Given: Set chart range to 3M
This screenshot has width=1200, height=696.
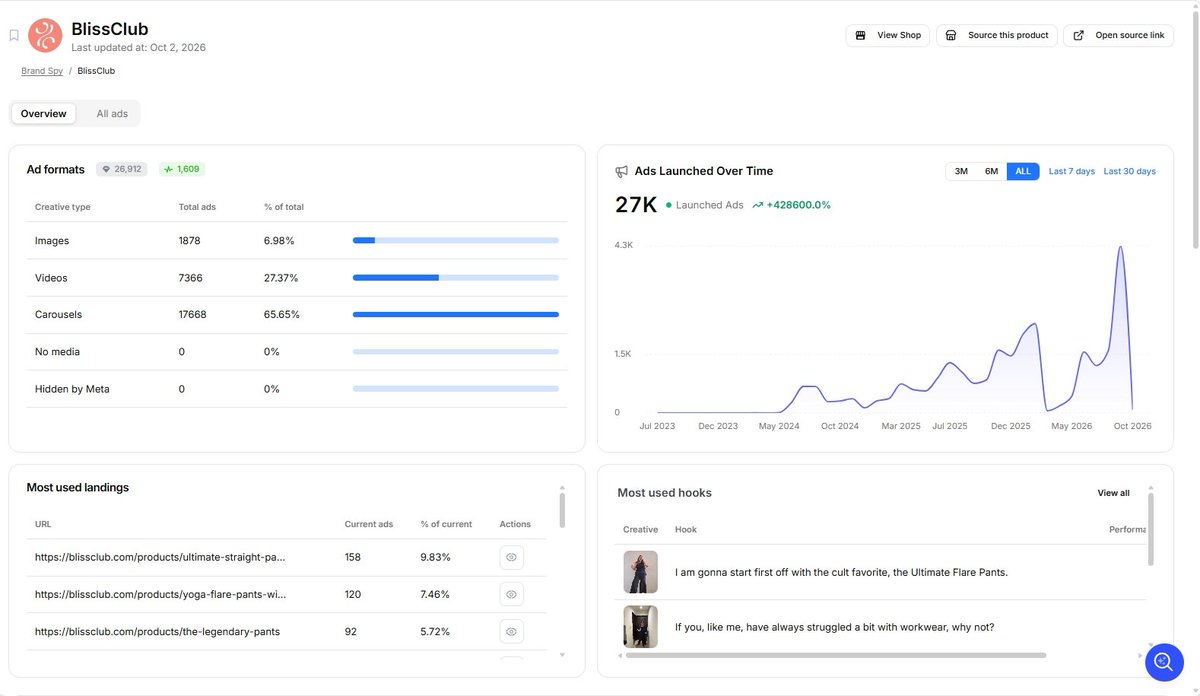Looking at the screenshot, I should (x=961, y=171).
